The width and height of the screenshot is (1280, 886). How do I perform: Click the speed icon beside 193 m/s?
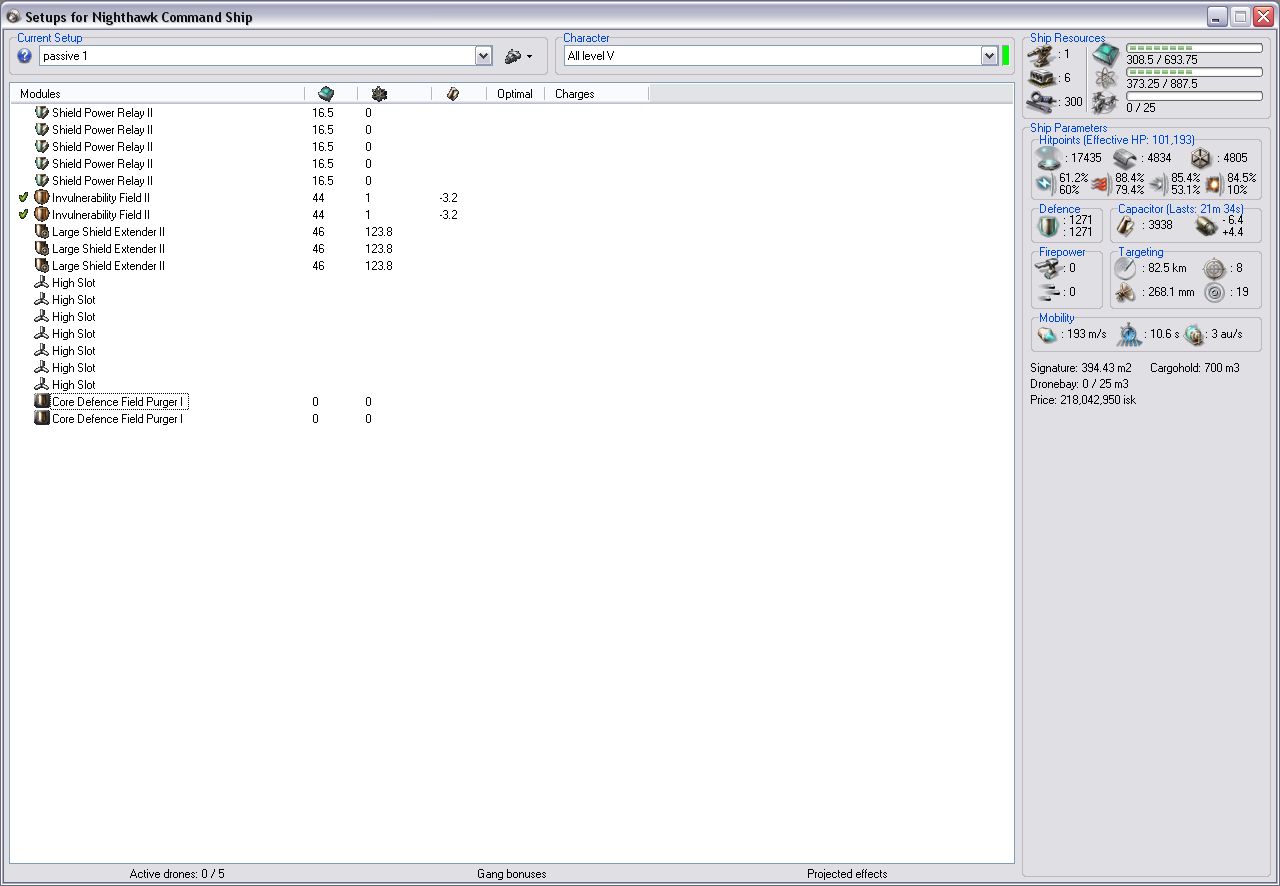[x=1048, y=334]
